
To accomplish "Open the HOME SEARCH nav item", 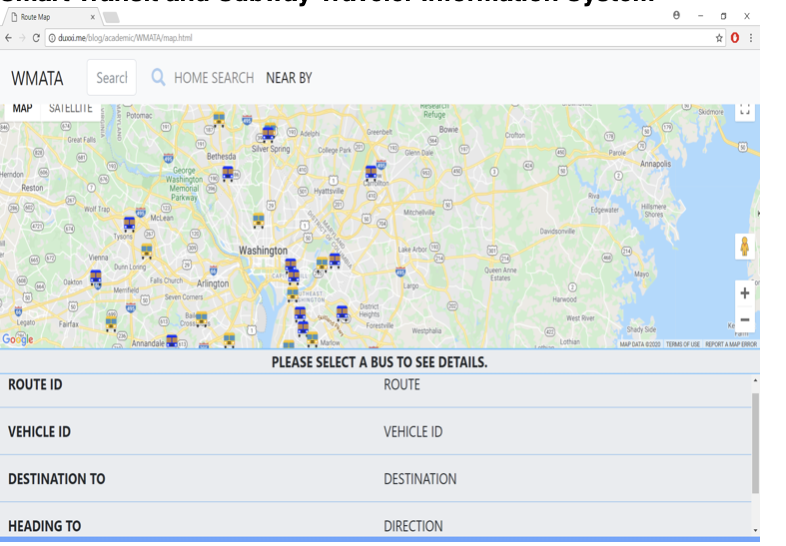I will [x=214, y=78].
